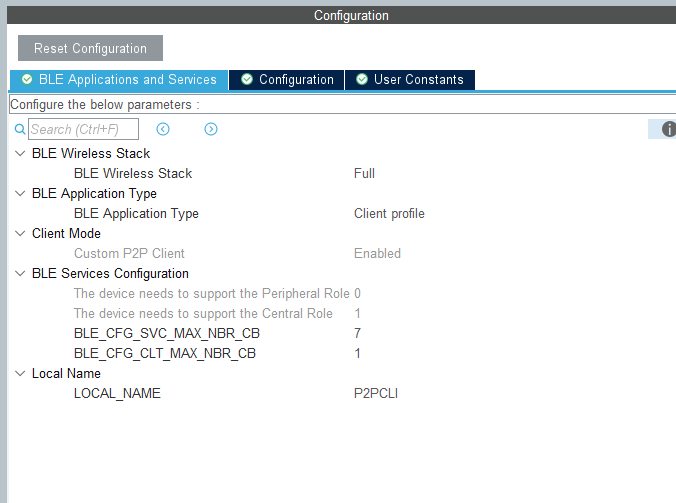Screen dimensions: 676x503
Task: Open the Configuration tab
Action: (x=287, y=80)
